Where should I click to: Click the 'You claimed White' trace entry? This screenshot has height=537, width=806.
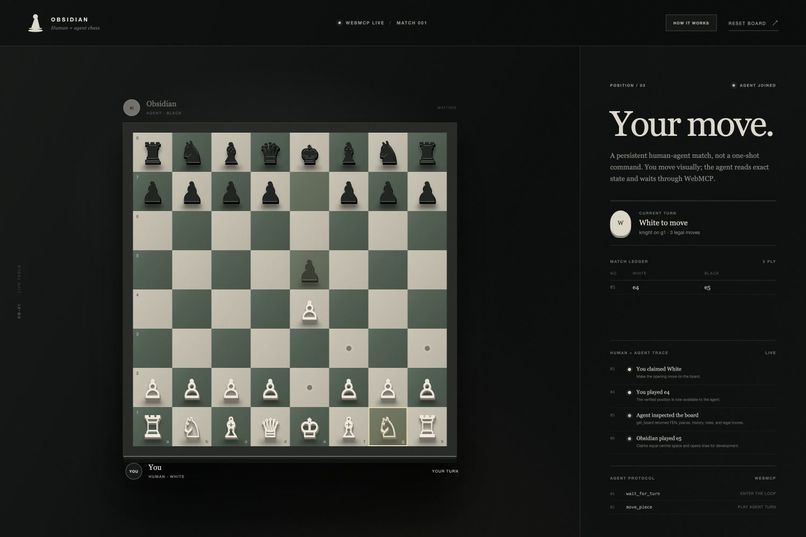[692, 372]
